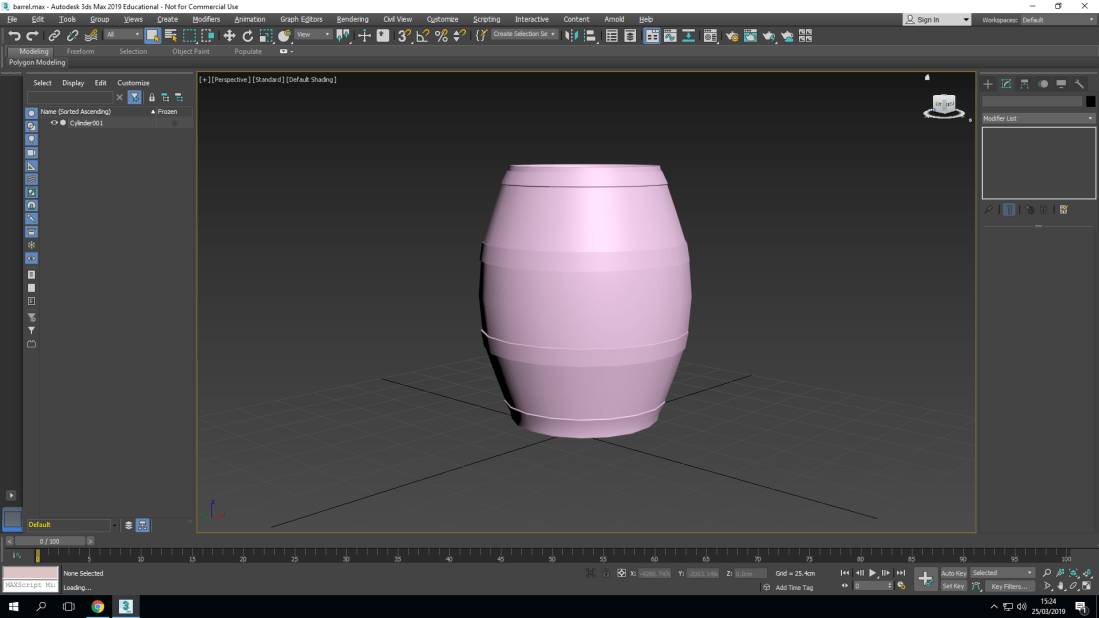This screenshot has height=618, width=1099.
Task: Toggle Angle Snap in main toolbar
Action: tap(422, 35)
